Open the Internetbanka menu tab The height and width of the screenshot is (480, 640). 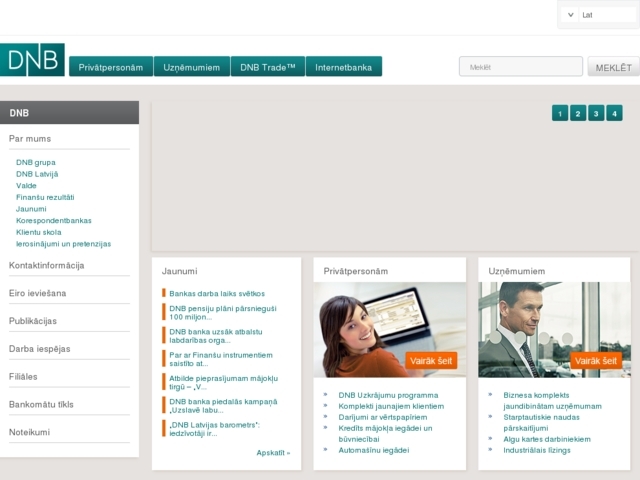pyautogui.click(x=344, y=67)
